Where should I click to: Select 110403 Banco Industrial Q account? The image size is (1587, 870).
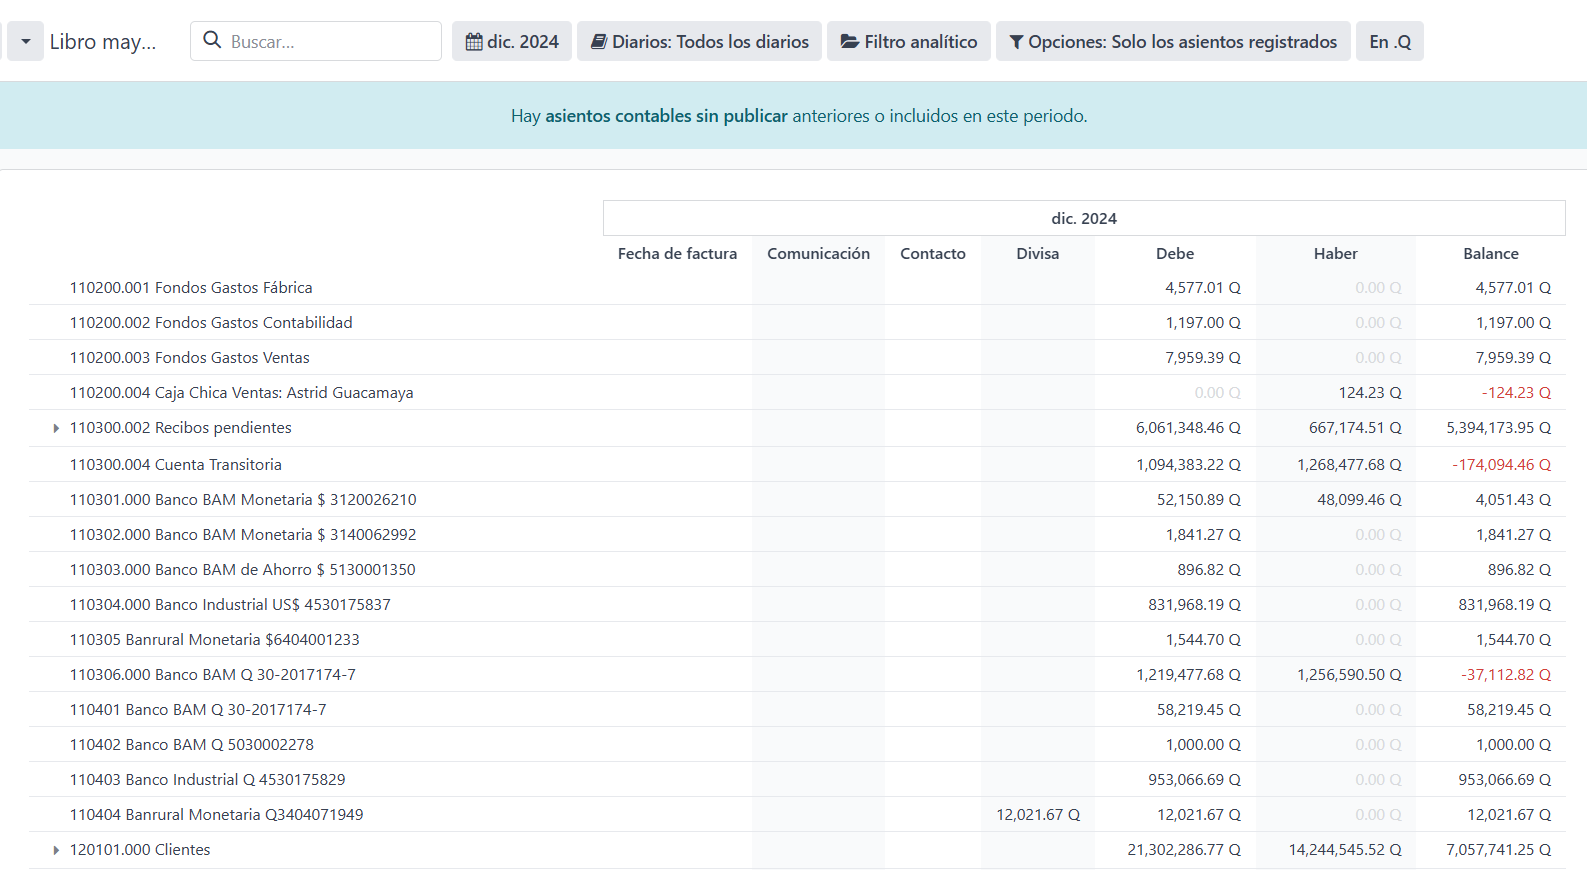tap(208, 780)
